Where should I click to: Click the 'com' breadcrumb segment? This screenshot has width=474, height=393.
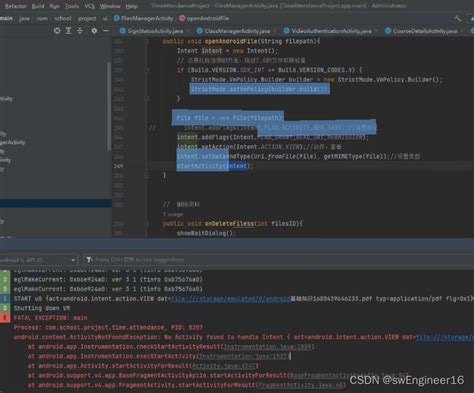tap(42, 18)
